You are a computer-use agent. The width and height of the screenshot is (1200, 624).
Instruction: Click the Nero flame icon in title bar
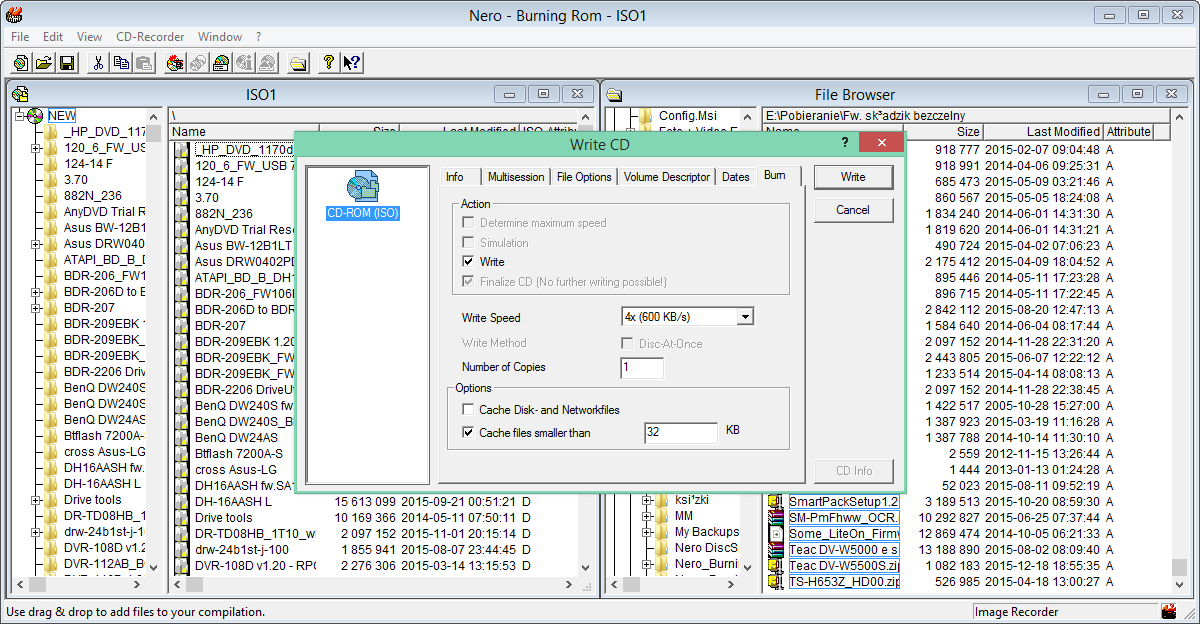tap(12, 15)
